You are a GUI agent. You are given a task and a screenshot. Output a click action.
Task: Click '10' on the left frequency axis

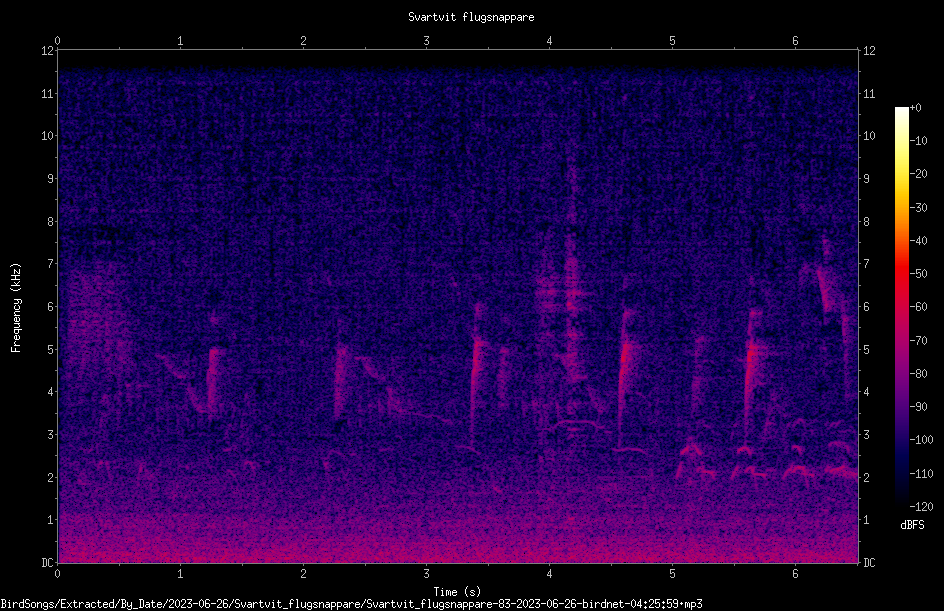pyautogui.click(x=47, y=136)
